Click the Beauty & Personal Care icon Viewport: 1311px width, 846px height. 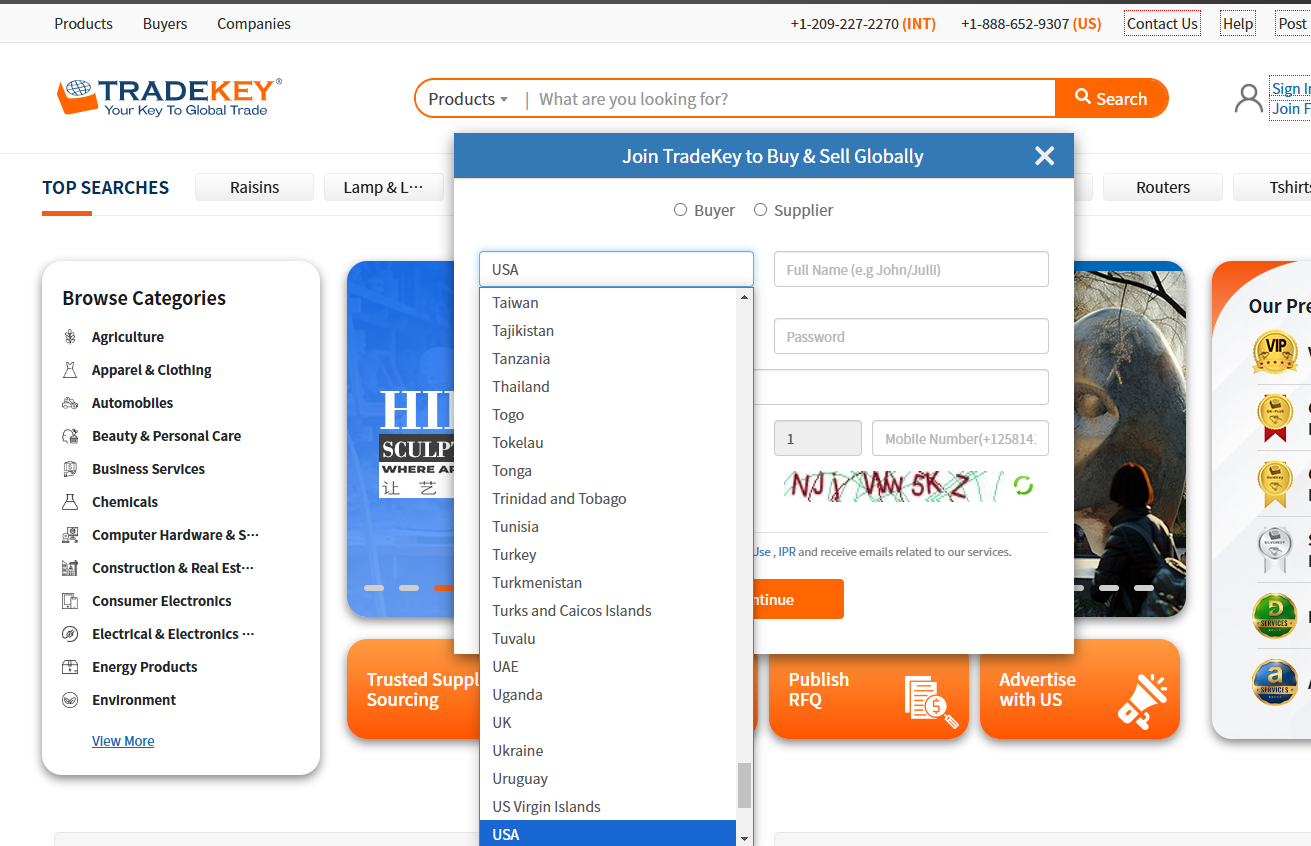[x=70, y=436]
